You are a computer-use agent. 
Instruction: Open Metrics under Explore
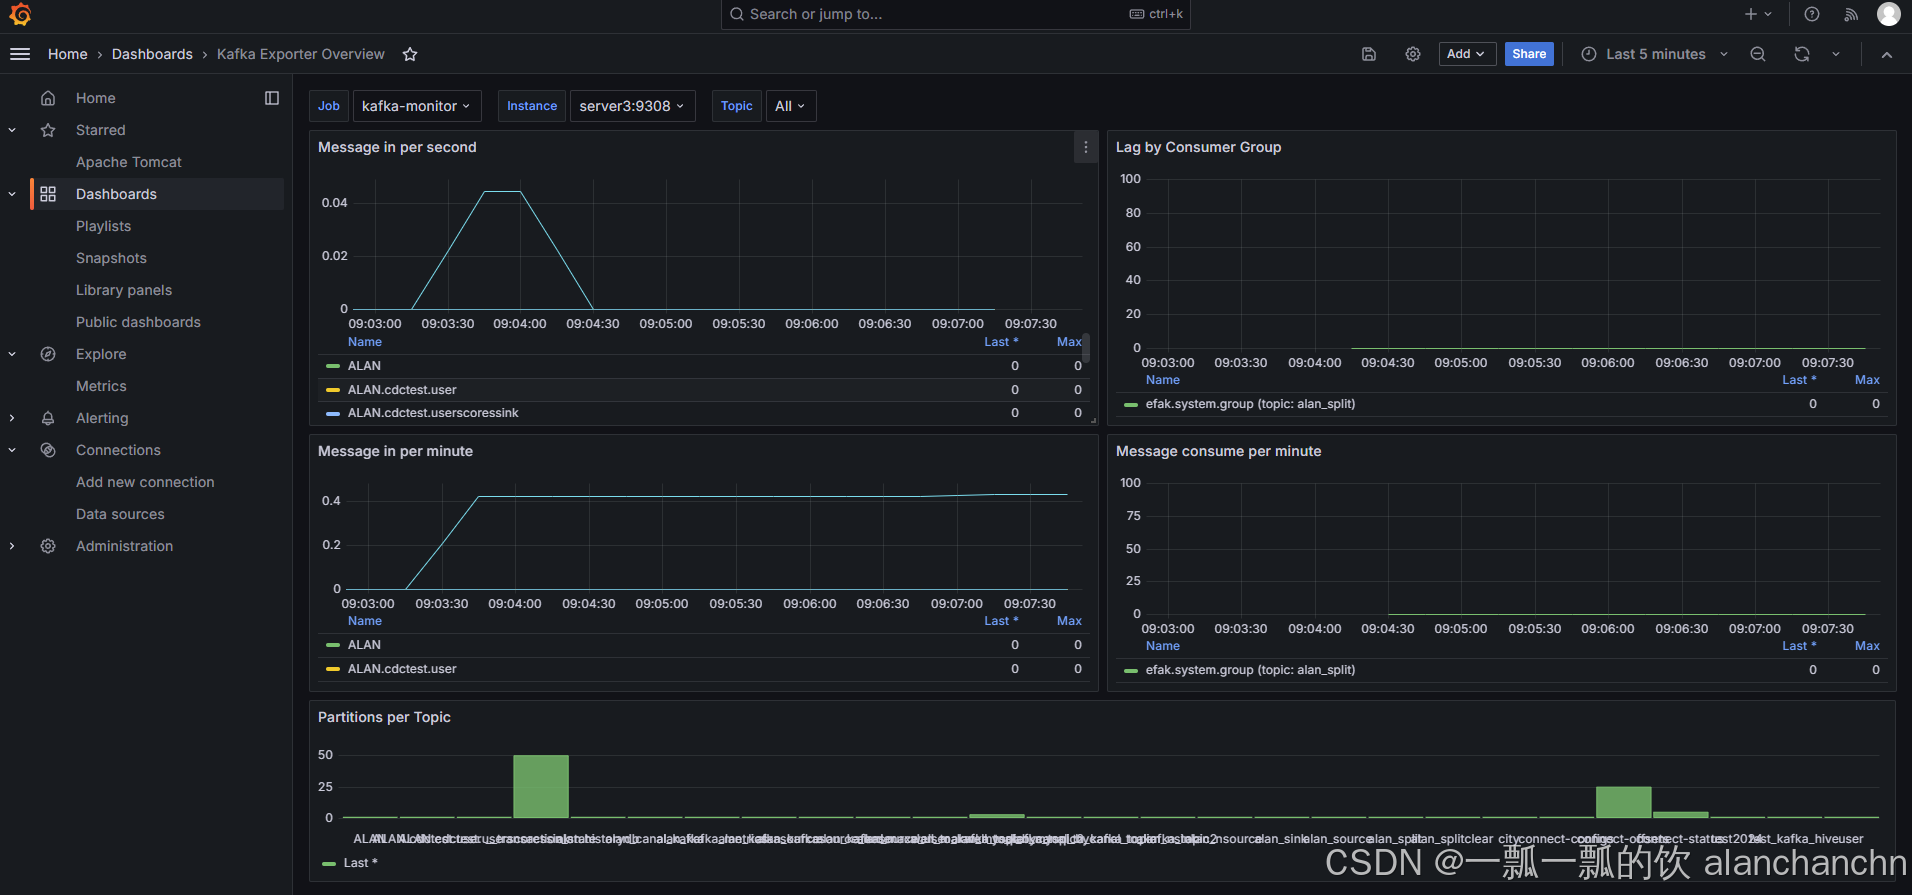101,386
